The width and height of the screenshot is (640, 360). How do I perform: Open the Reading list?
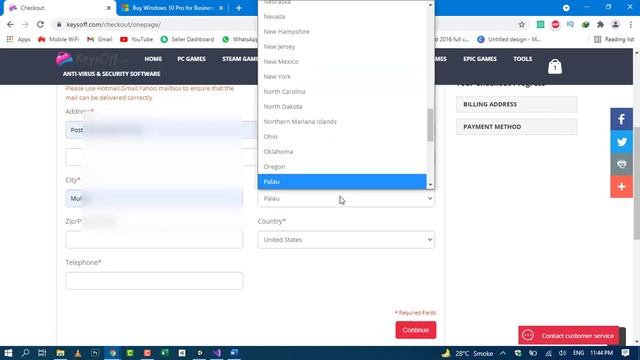coord(614,39)
